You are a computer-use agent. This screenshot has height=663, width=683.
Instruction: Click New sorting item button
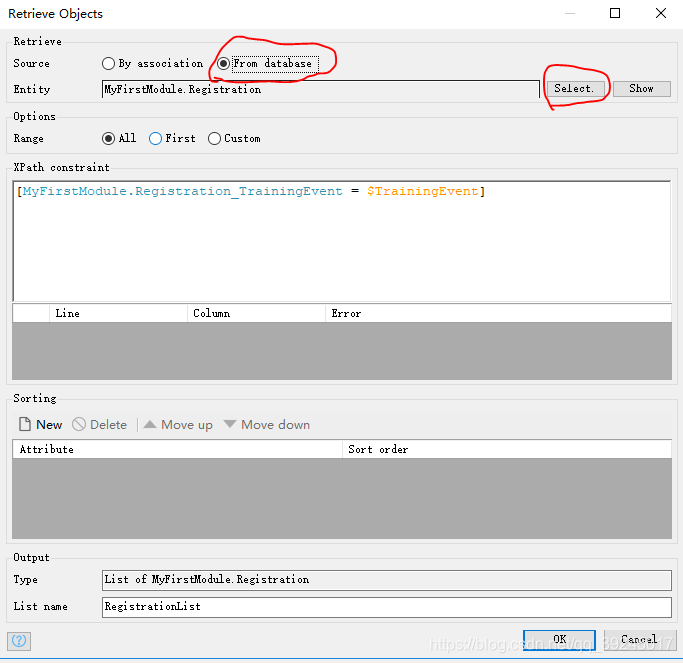41,424
